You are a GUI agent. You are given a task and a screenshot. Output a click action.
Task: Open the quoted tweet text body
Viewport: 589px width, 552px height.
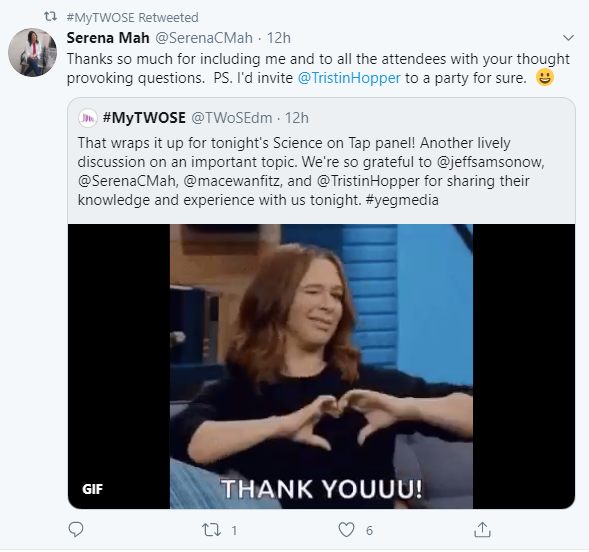click(311, 171)
